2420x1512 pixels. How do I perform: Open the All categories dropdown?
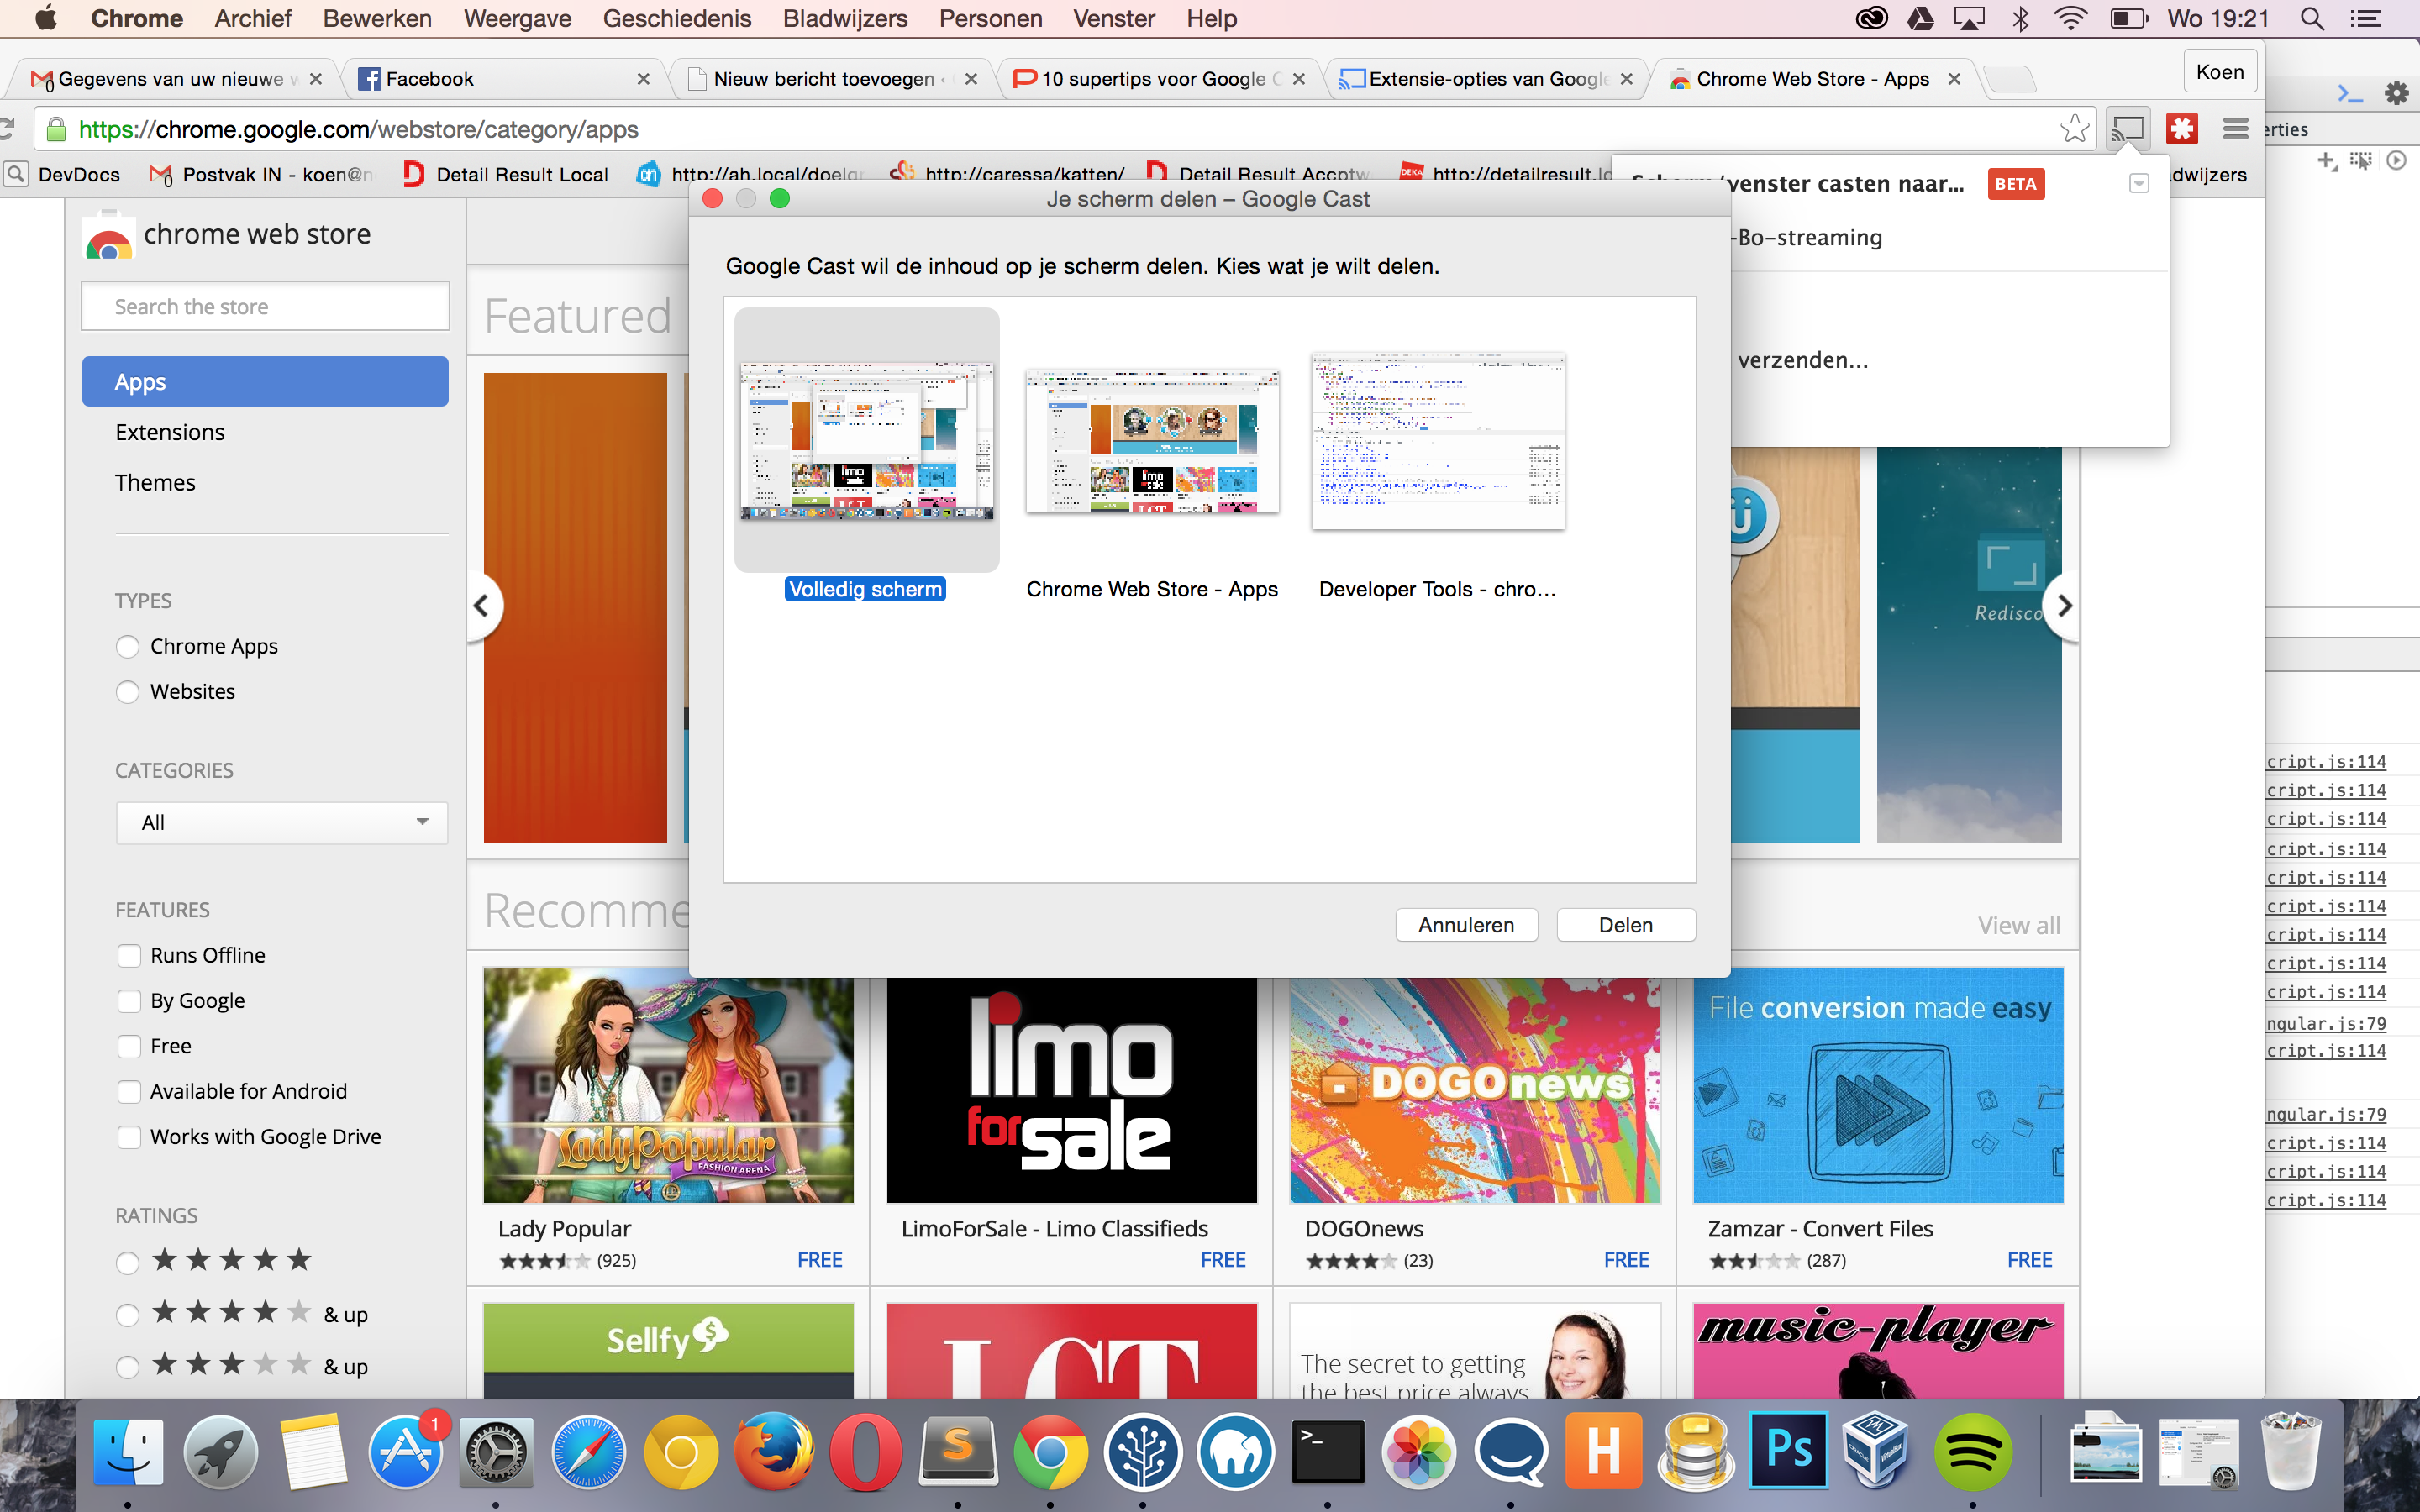(282, 822)
